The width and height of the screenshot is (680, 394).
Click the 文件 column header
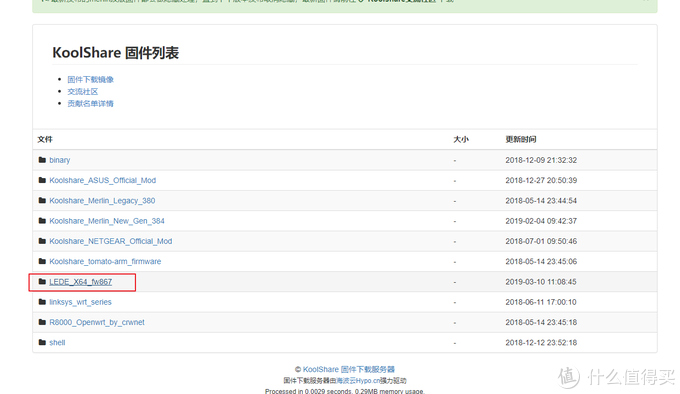pyautogui.click(x=45, y=139)
